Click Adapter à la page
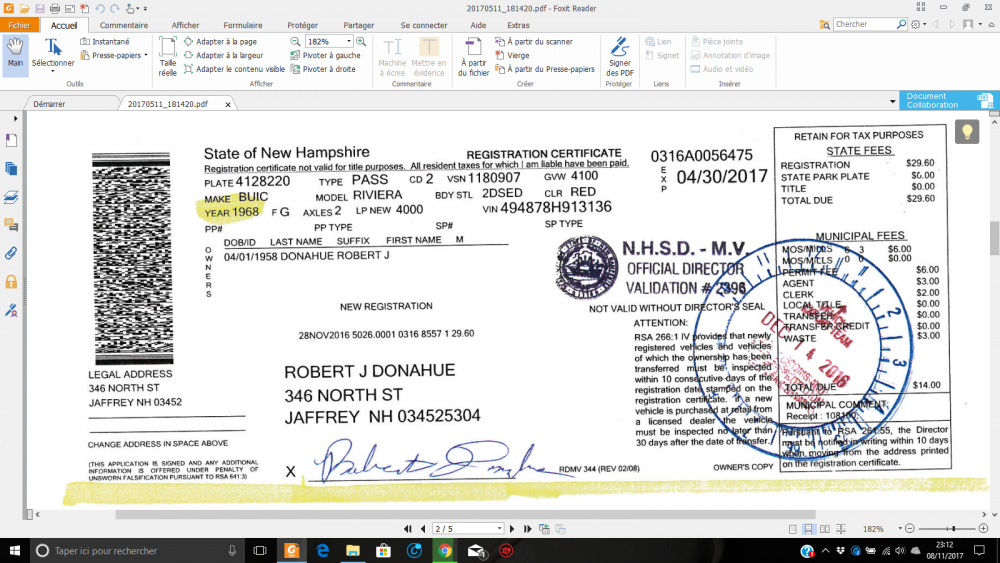This screenshot has height=563, width=1000. 221,41
